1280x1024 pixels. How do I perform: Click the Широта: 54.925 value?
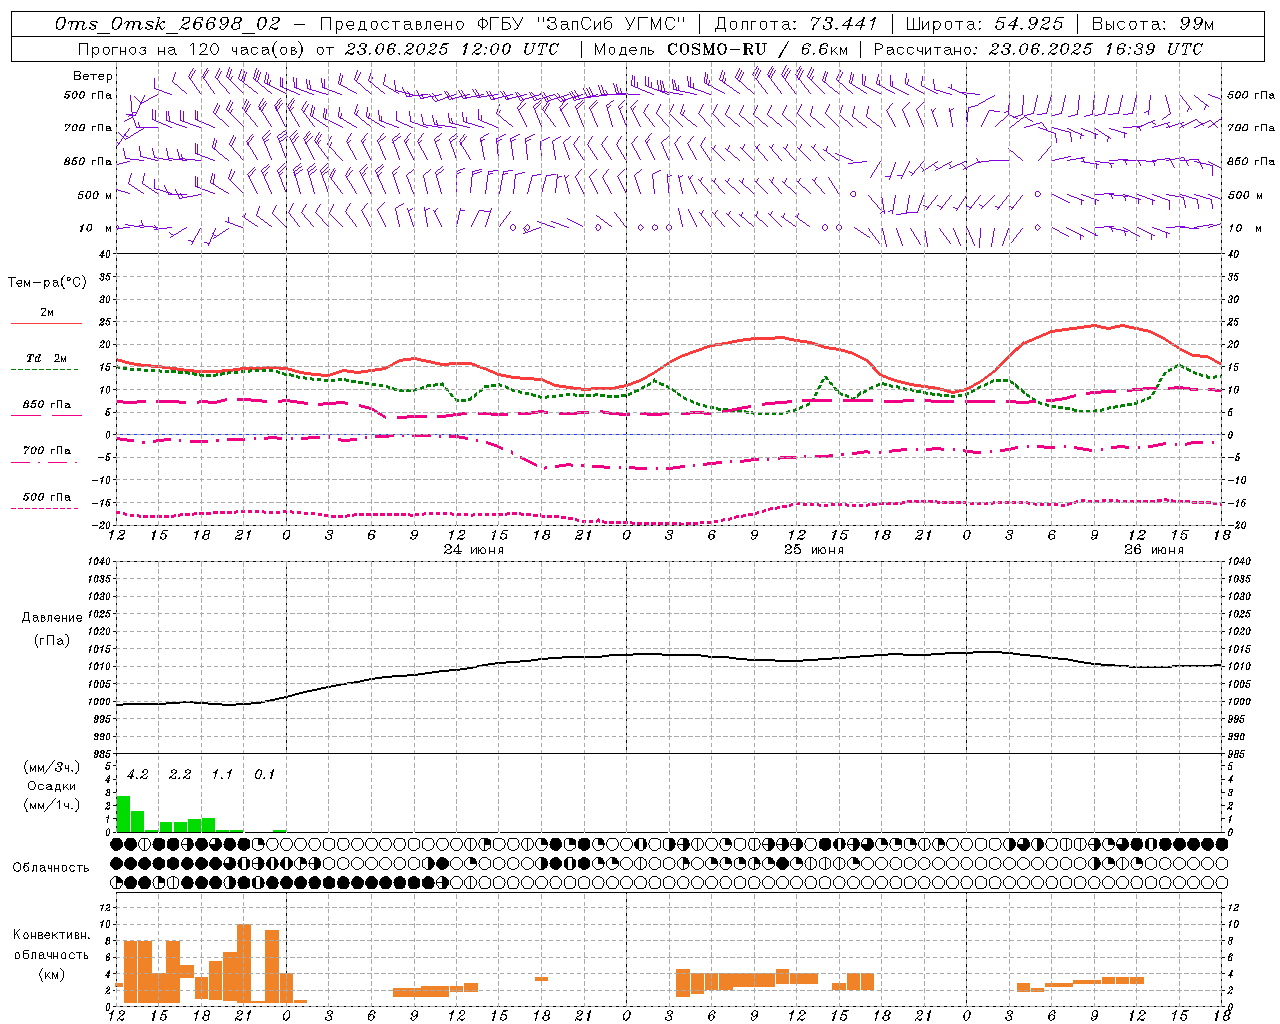pyautogui.click(x=984, y=24)
